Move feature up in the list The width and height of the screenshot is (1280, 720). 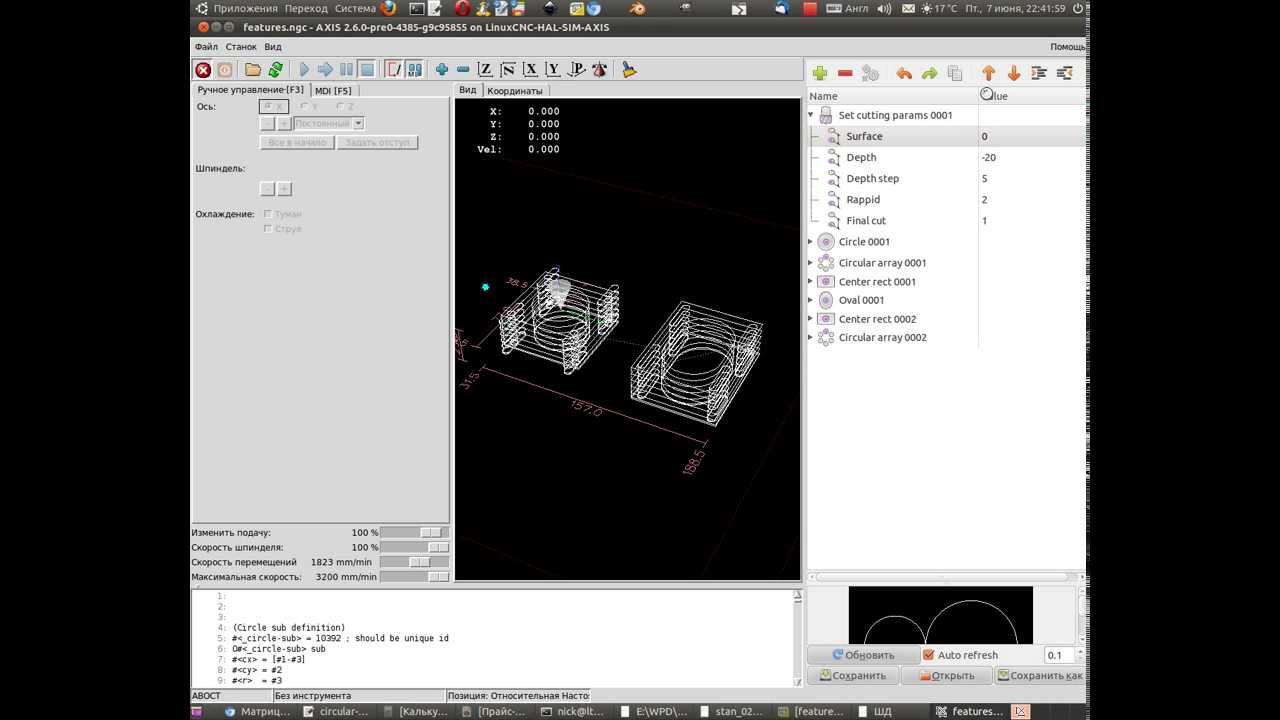988,73
